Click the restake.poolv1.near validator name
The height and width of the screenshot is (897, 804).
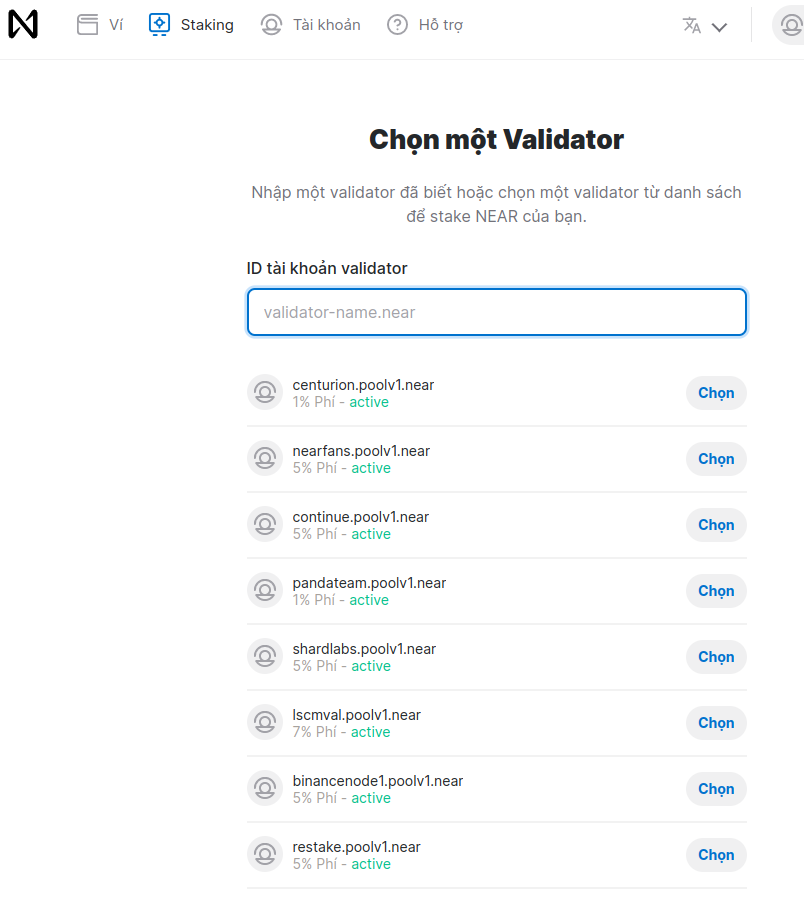tap(357, 847)
